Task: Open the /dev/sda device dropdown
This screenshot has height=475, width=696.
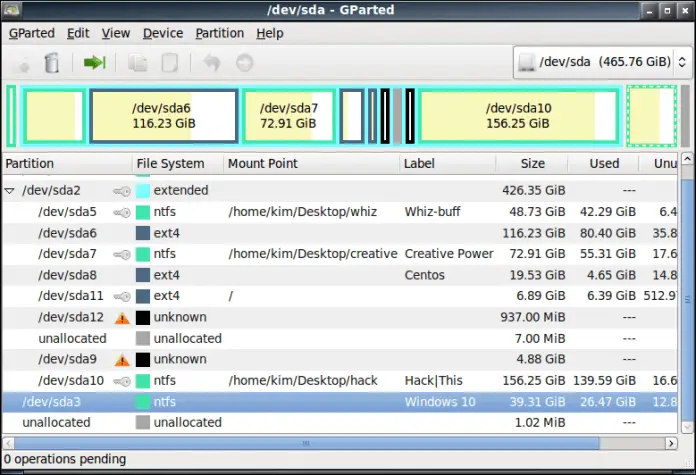Action: pyautogui.click(x=601, y=62)
